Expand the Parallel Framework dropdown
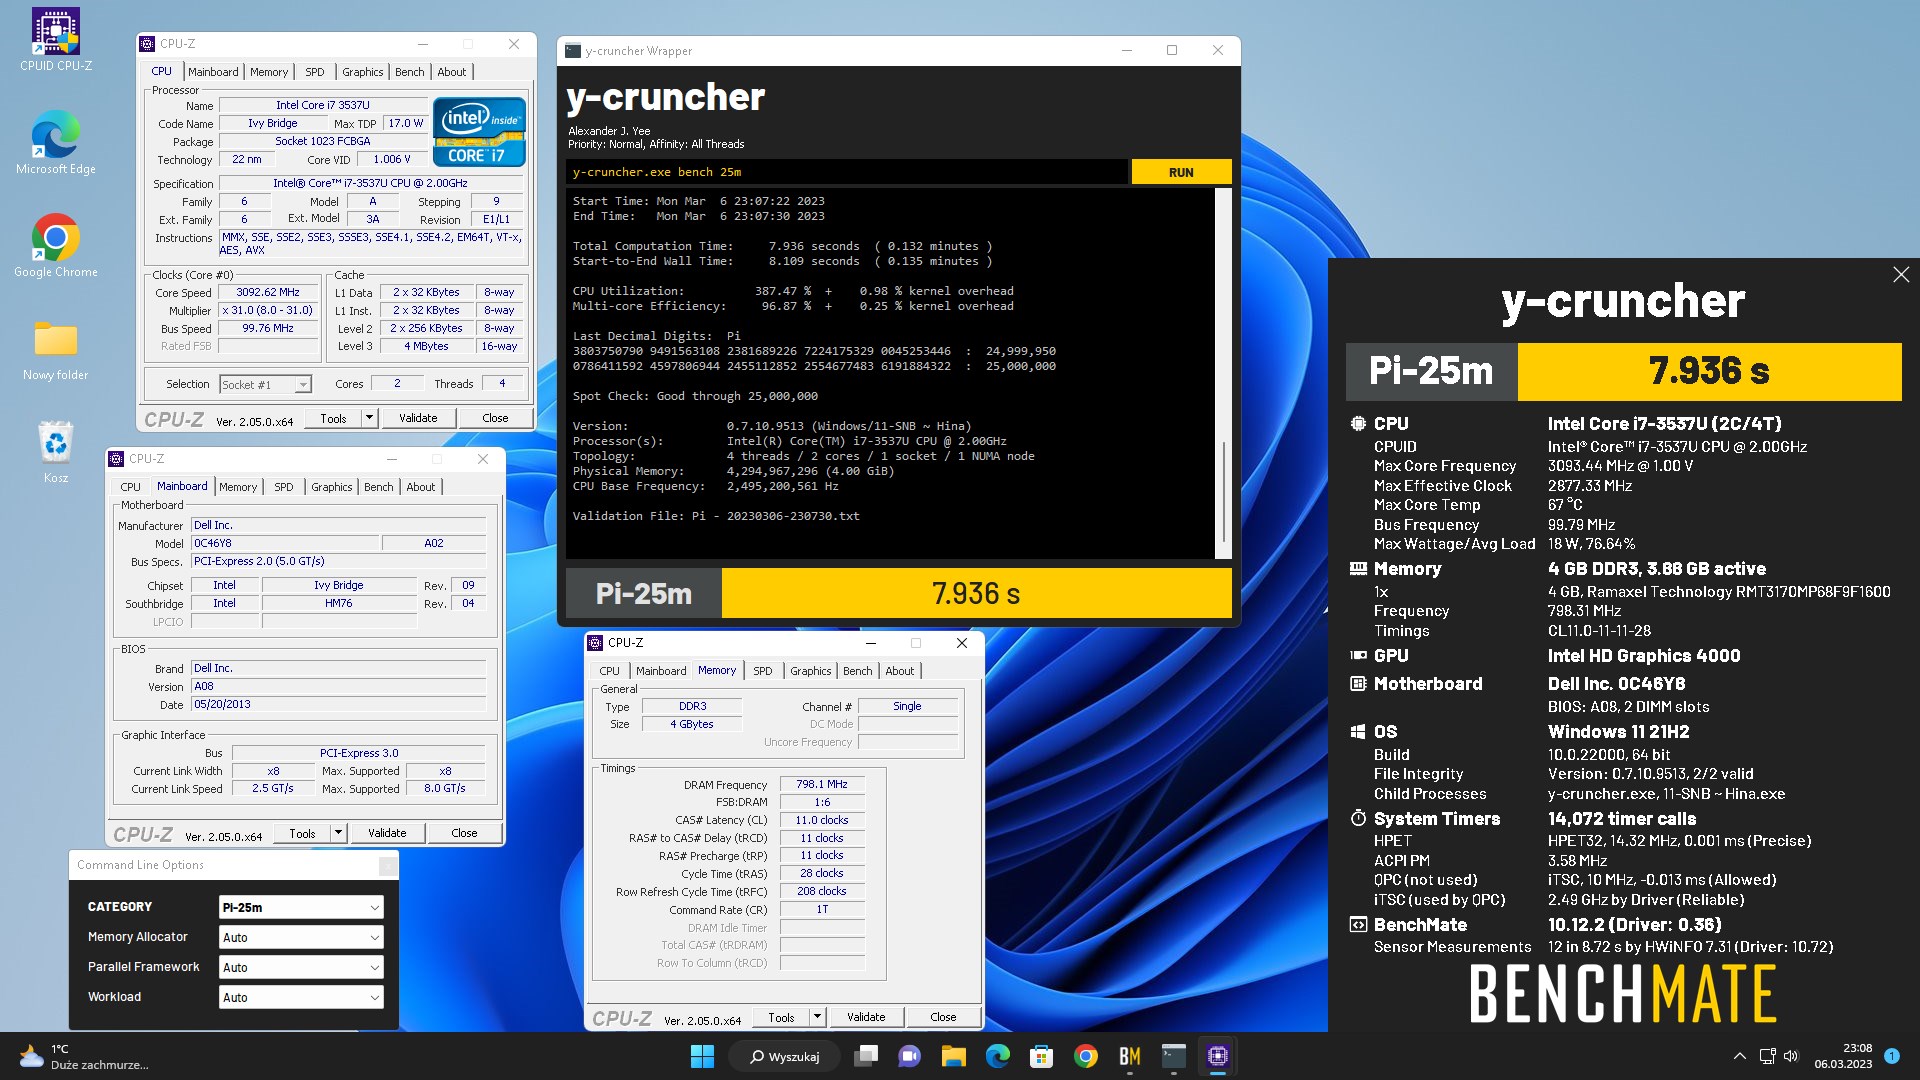This screenshot has height=1080, width=1920. tap(374, 968)
